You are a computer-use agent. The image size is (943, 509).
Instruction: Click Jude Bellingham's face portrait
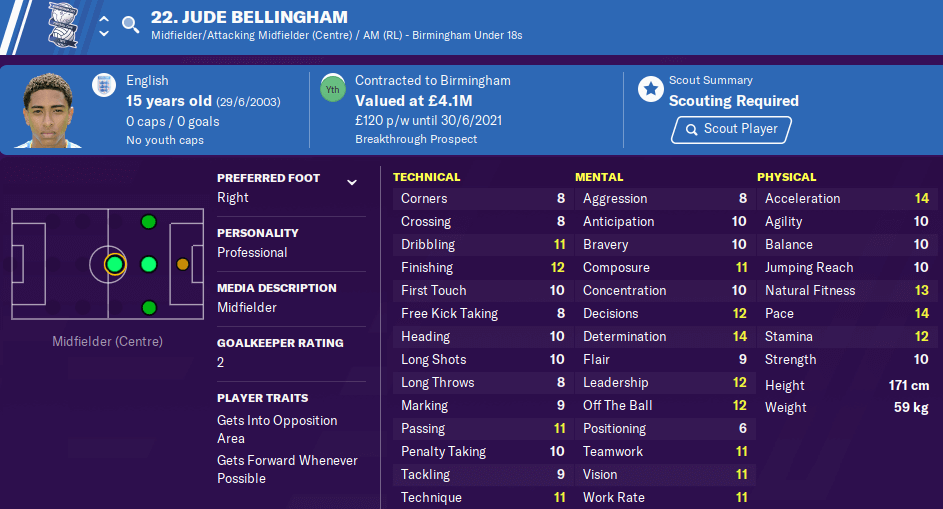tap(48, 110)
